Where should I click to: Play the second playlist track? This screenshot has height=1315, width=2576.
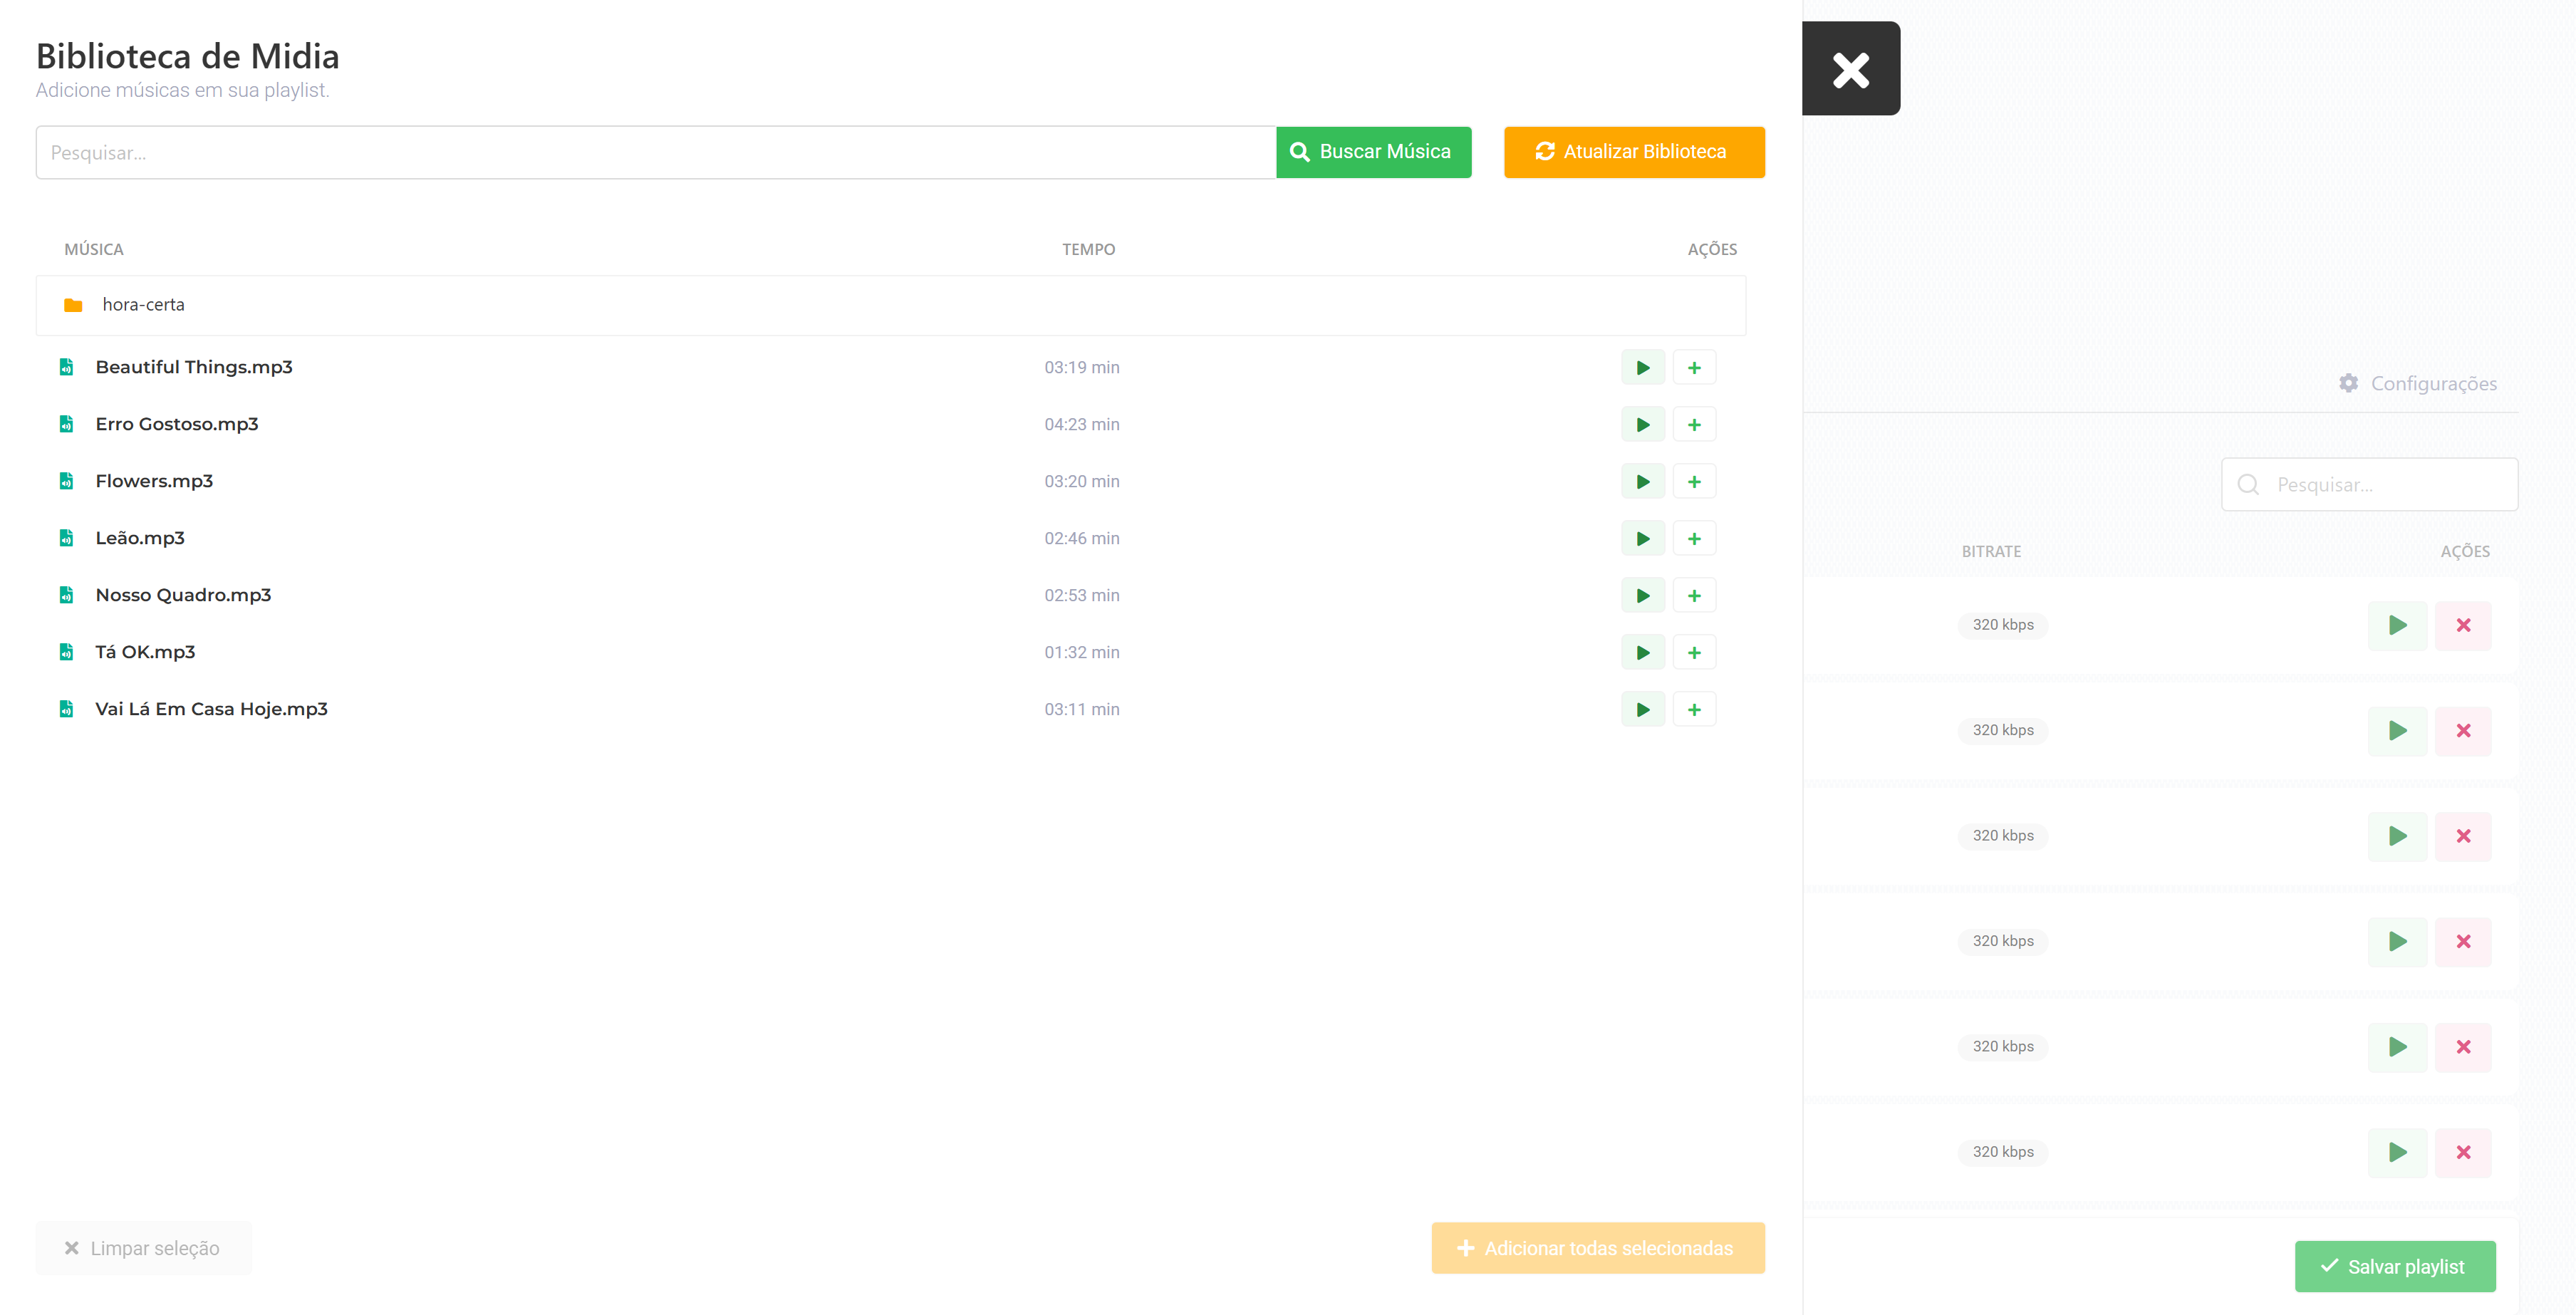click(2396, 730)
